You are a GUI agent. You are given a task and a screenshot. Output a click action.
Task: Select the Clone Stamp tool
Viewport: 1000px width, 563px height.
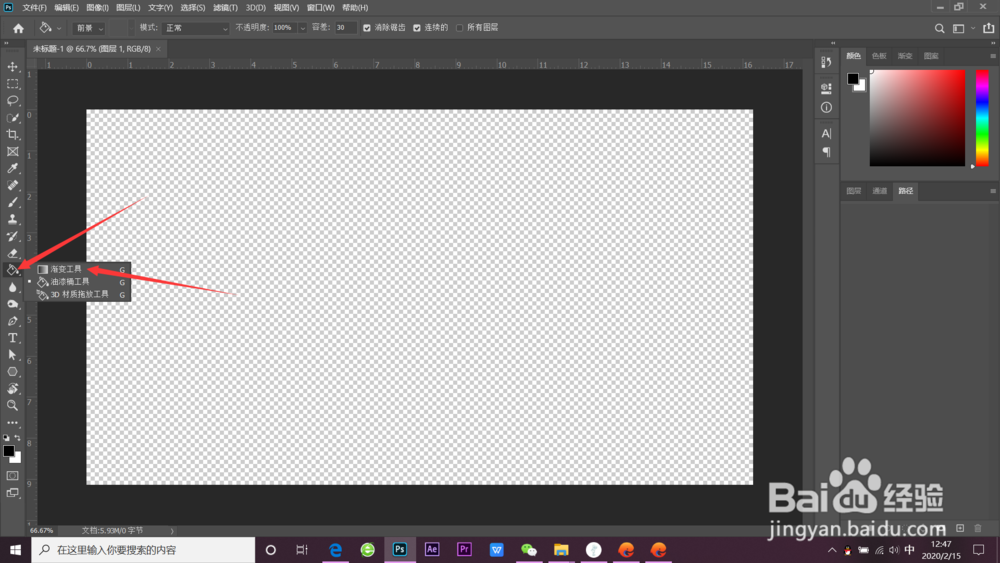coord(12,219)
